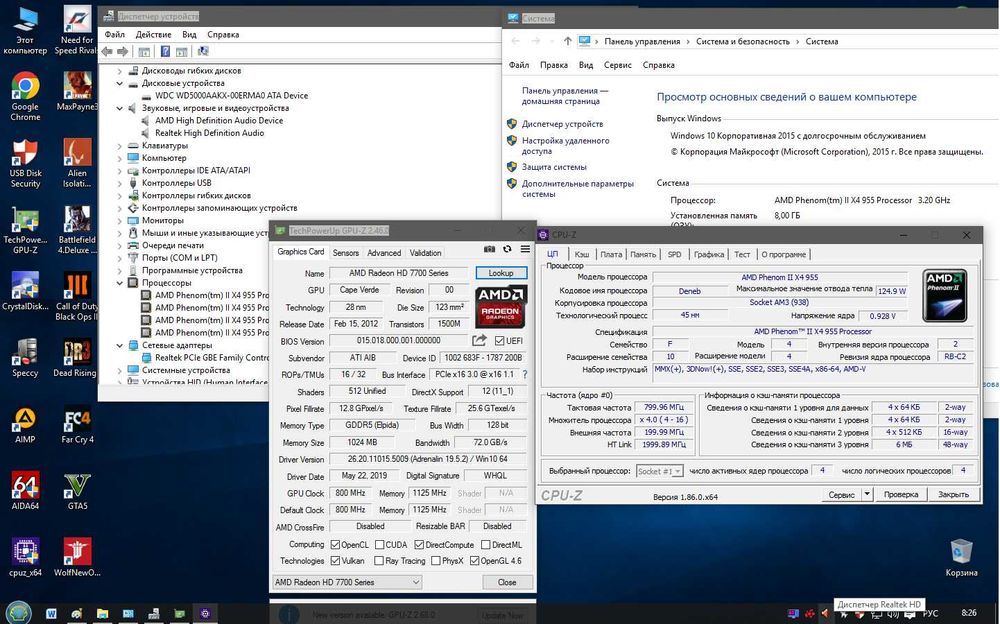Open the AMD Radeon HD 7700 Series dropdown

tap(348, 582)
